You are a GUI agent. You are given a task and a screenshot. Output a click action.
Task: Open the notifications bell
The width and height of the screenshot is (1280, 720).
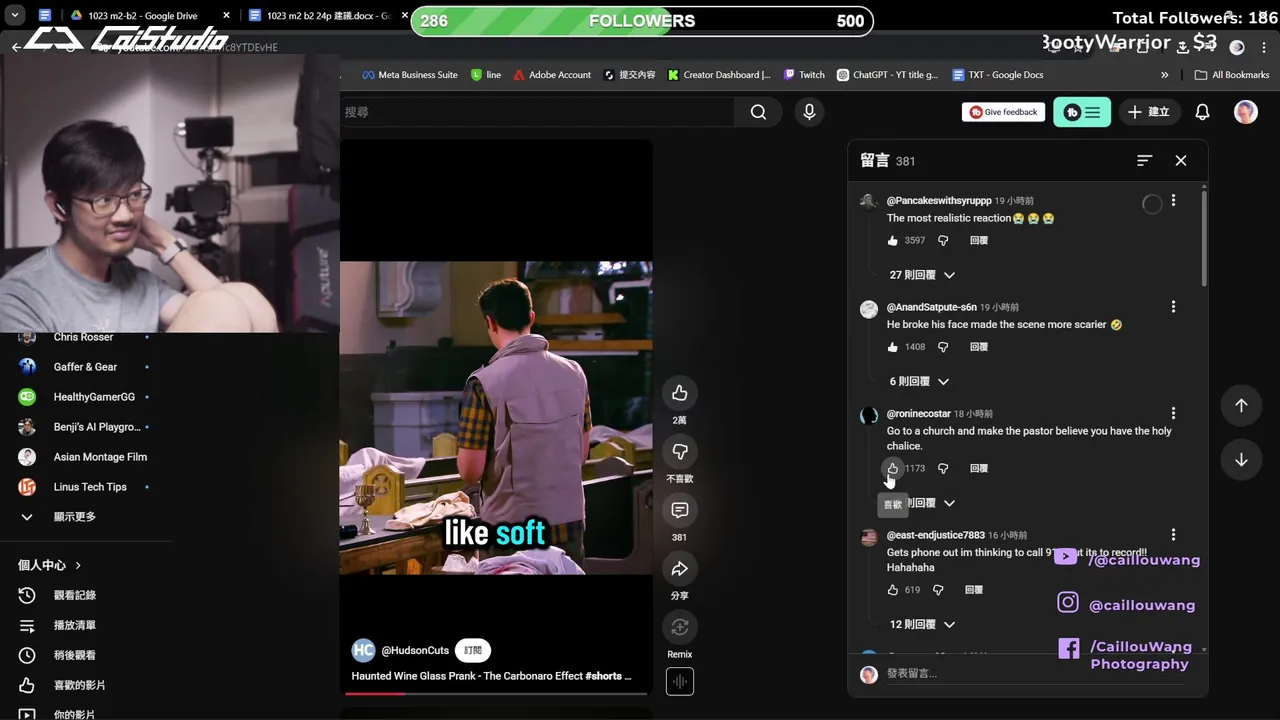1203,112
